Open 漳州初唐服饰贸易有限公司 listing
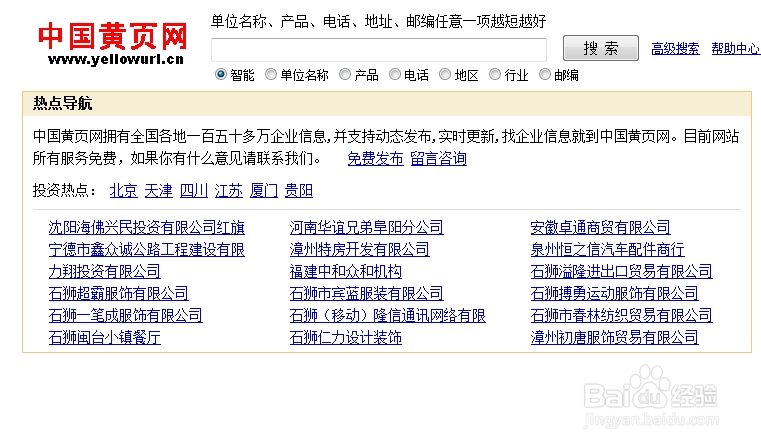 pyautogui.click(x=614, y=337)
